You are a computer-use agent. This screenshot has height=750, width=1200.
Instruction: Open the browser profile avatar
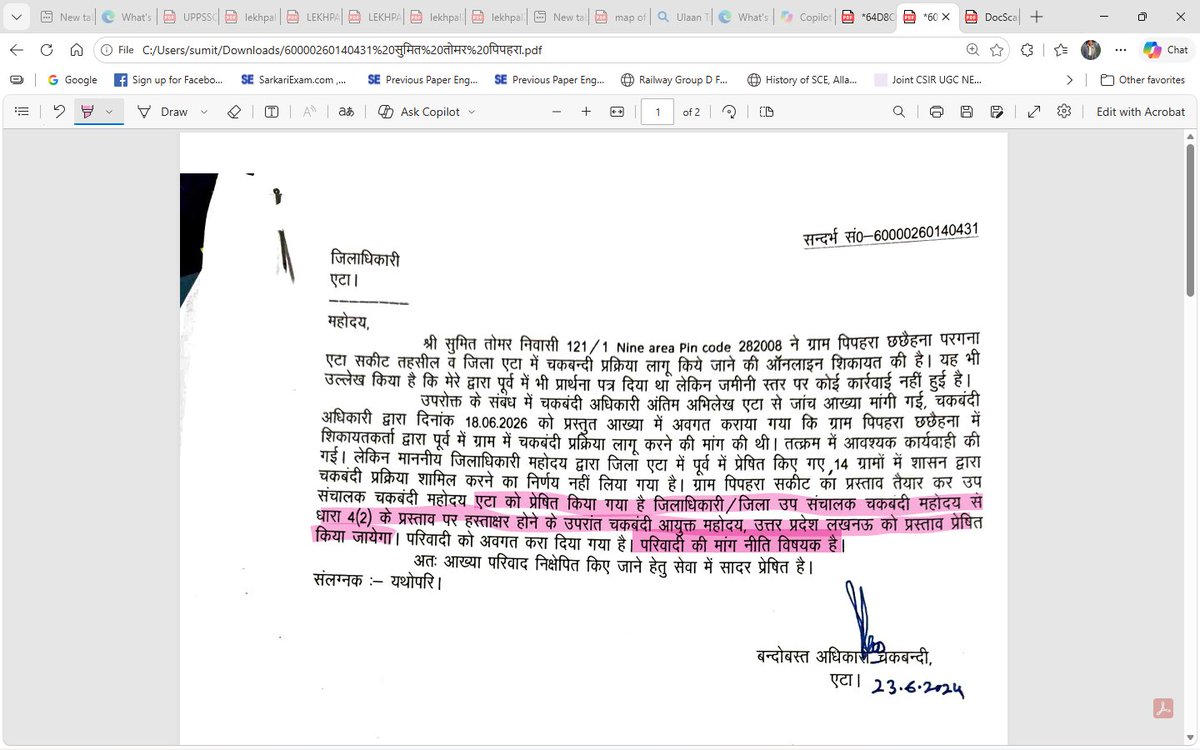tap(1091, 49)
